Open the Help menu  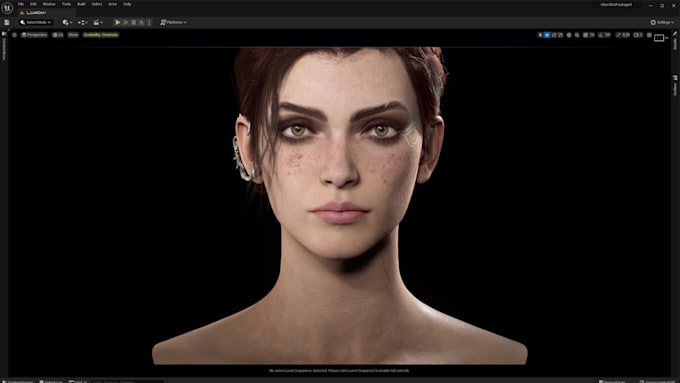127,4
